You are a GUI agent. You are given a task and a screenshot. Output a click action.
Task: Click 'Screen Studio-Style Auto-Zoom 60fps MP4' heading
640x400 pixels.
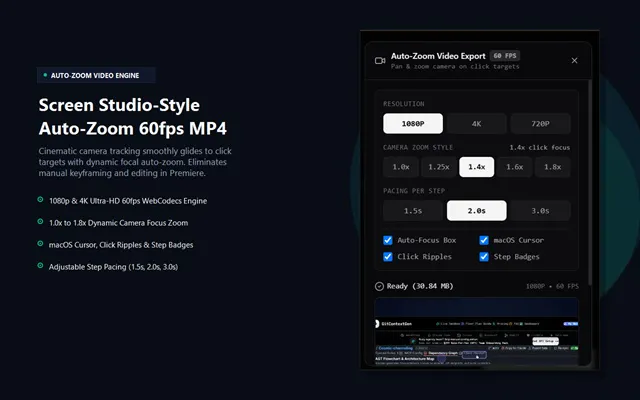133,117
